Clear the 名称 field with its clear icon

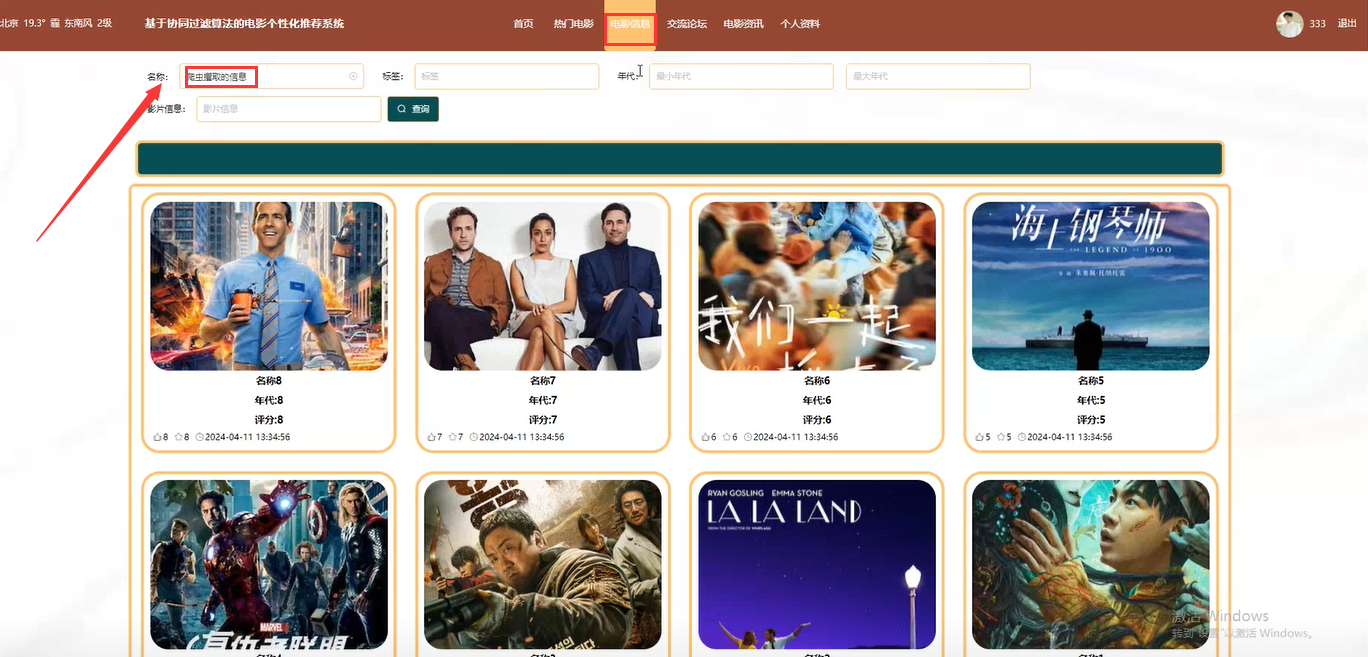(x=353, y=76)
